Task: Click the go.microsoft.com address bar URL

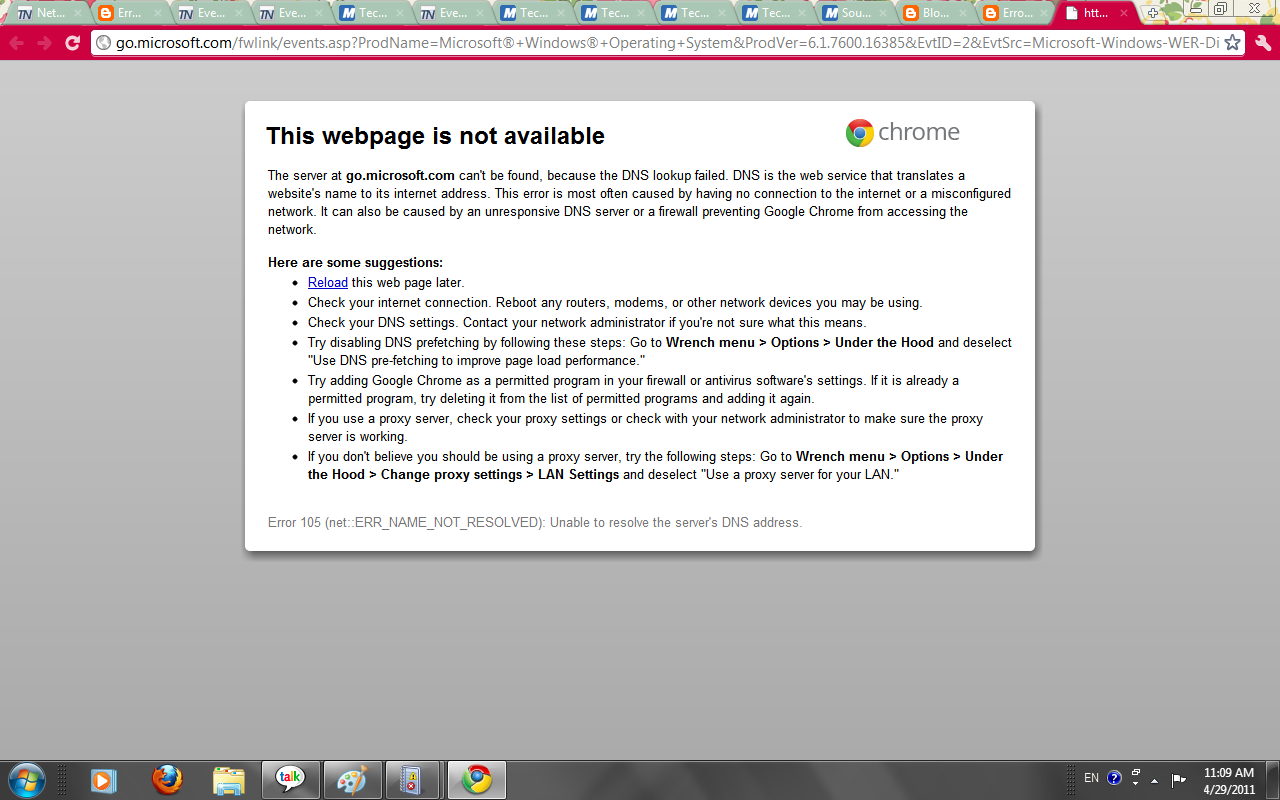Action: pos(667,43)
